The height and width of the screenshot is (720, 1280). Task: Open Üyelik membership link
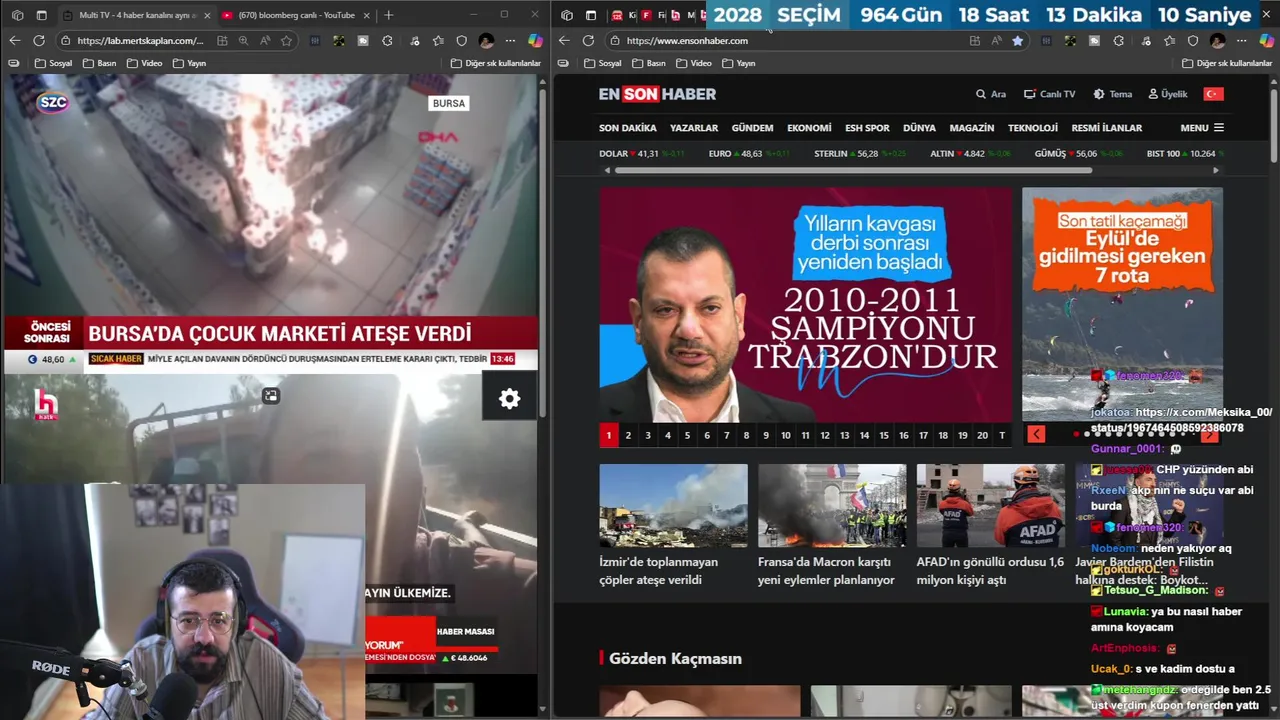pyautogui.click(x=1168, y=94)
